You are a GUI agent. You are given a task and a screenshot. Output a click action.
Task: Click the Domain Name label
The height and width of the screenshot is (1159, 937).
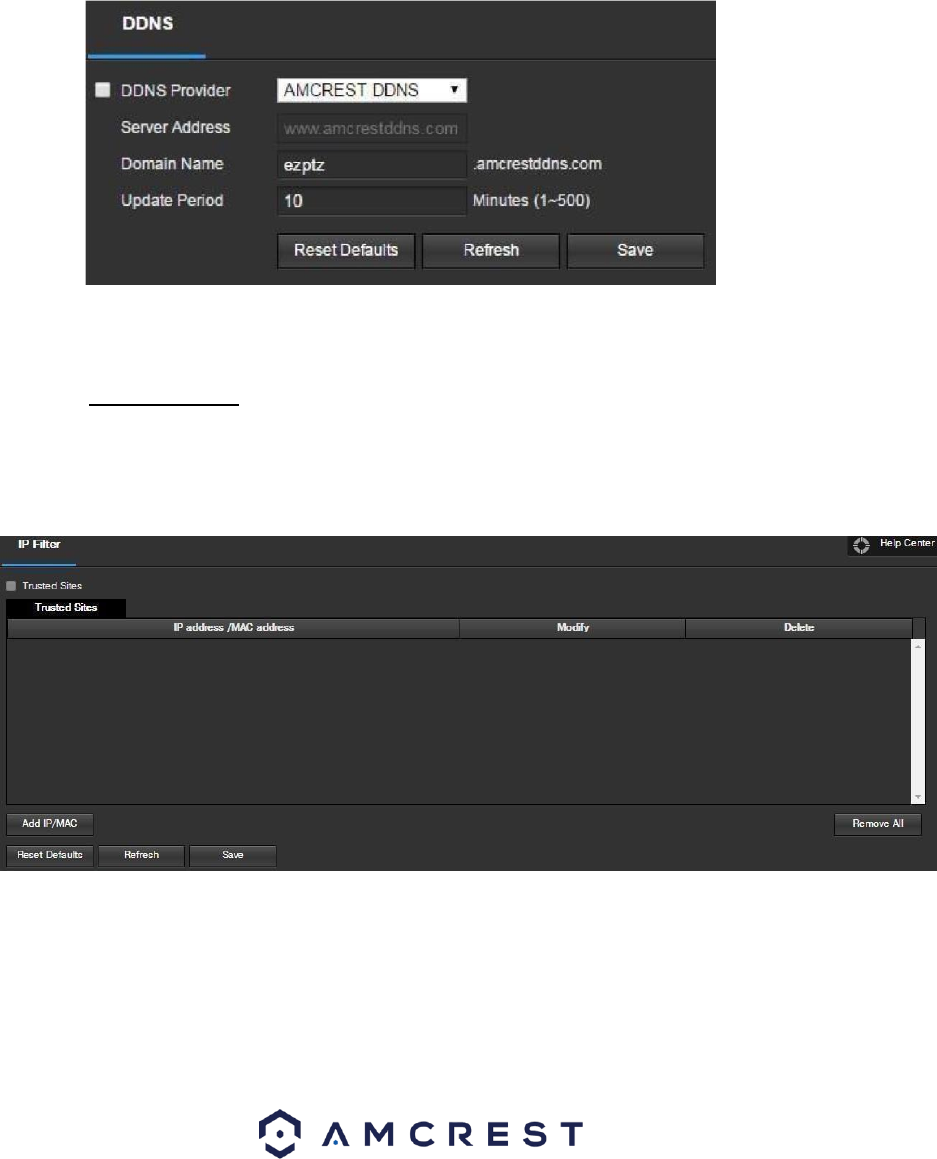pos(172,164)
